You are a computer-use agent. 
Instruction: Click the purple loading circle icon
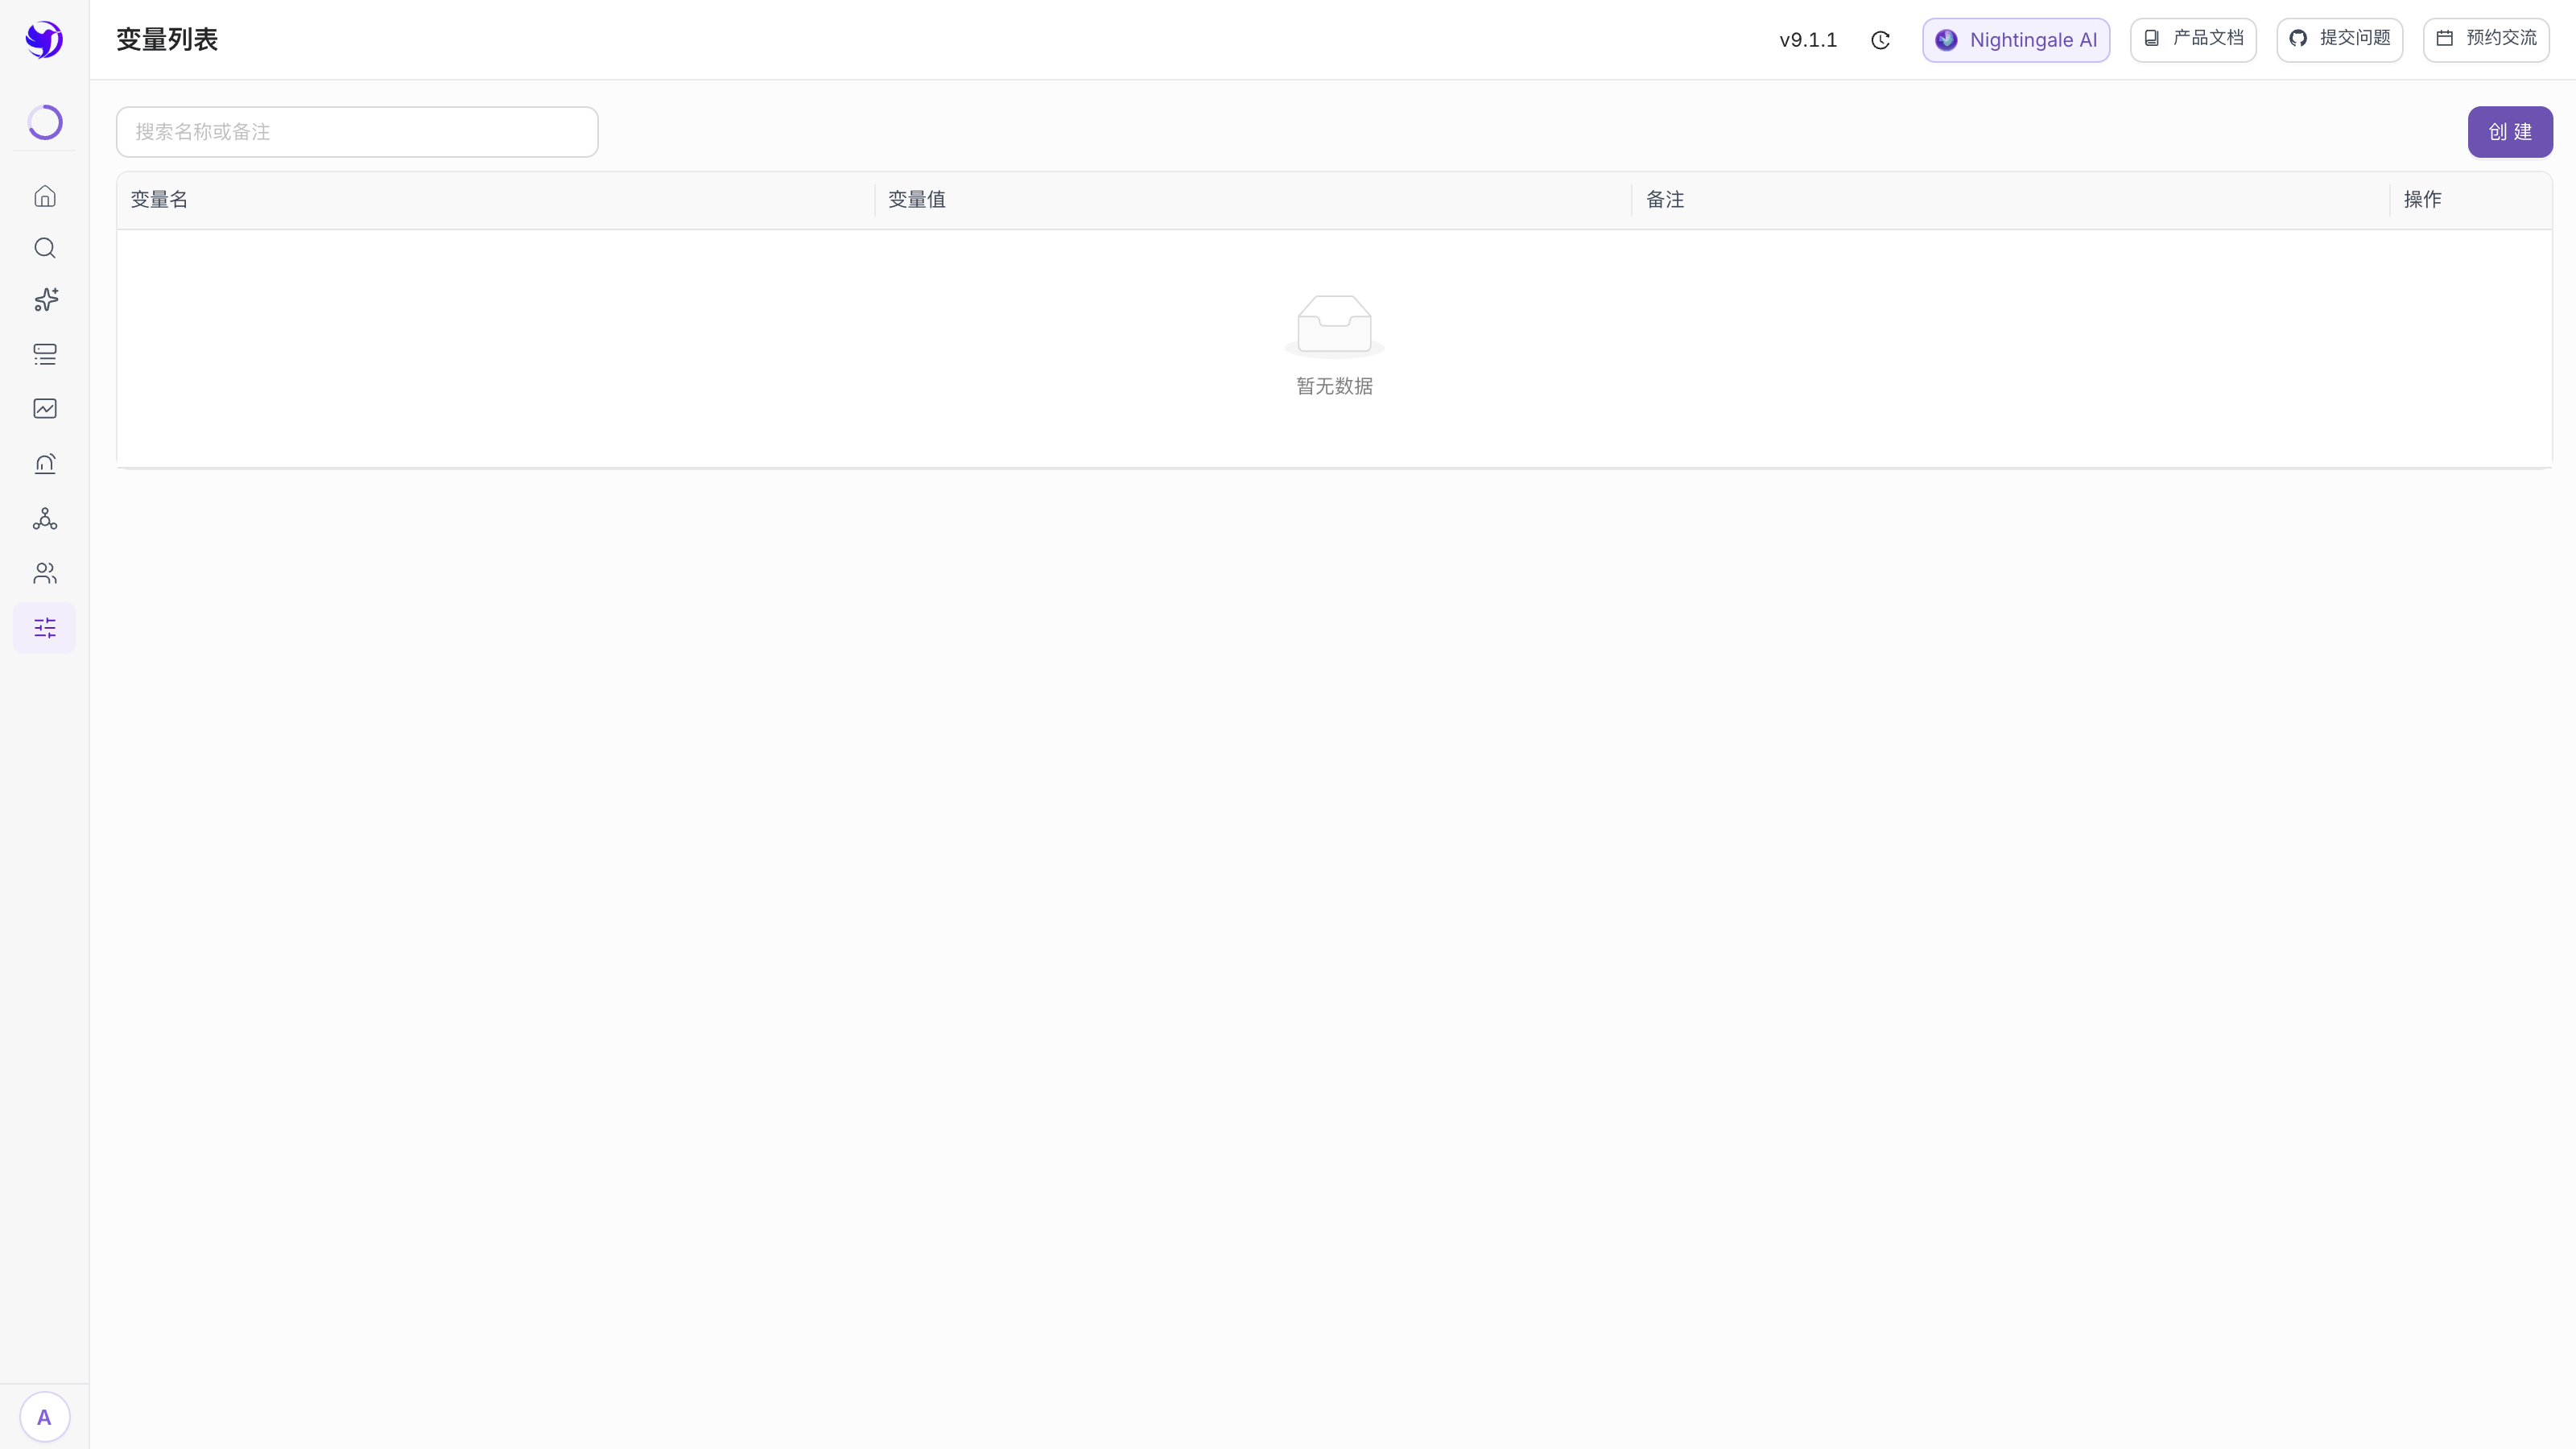pos(45,122)
